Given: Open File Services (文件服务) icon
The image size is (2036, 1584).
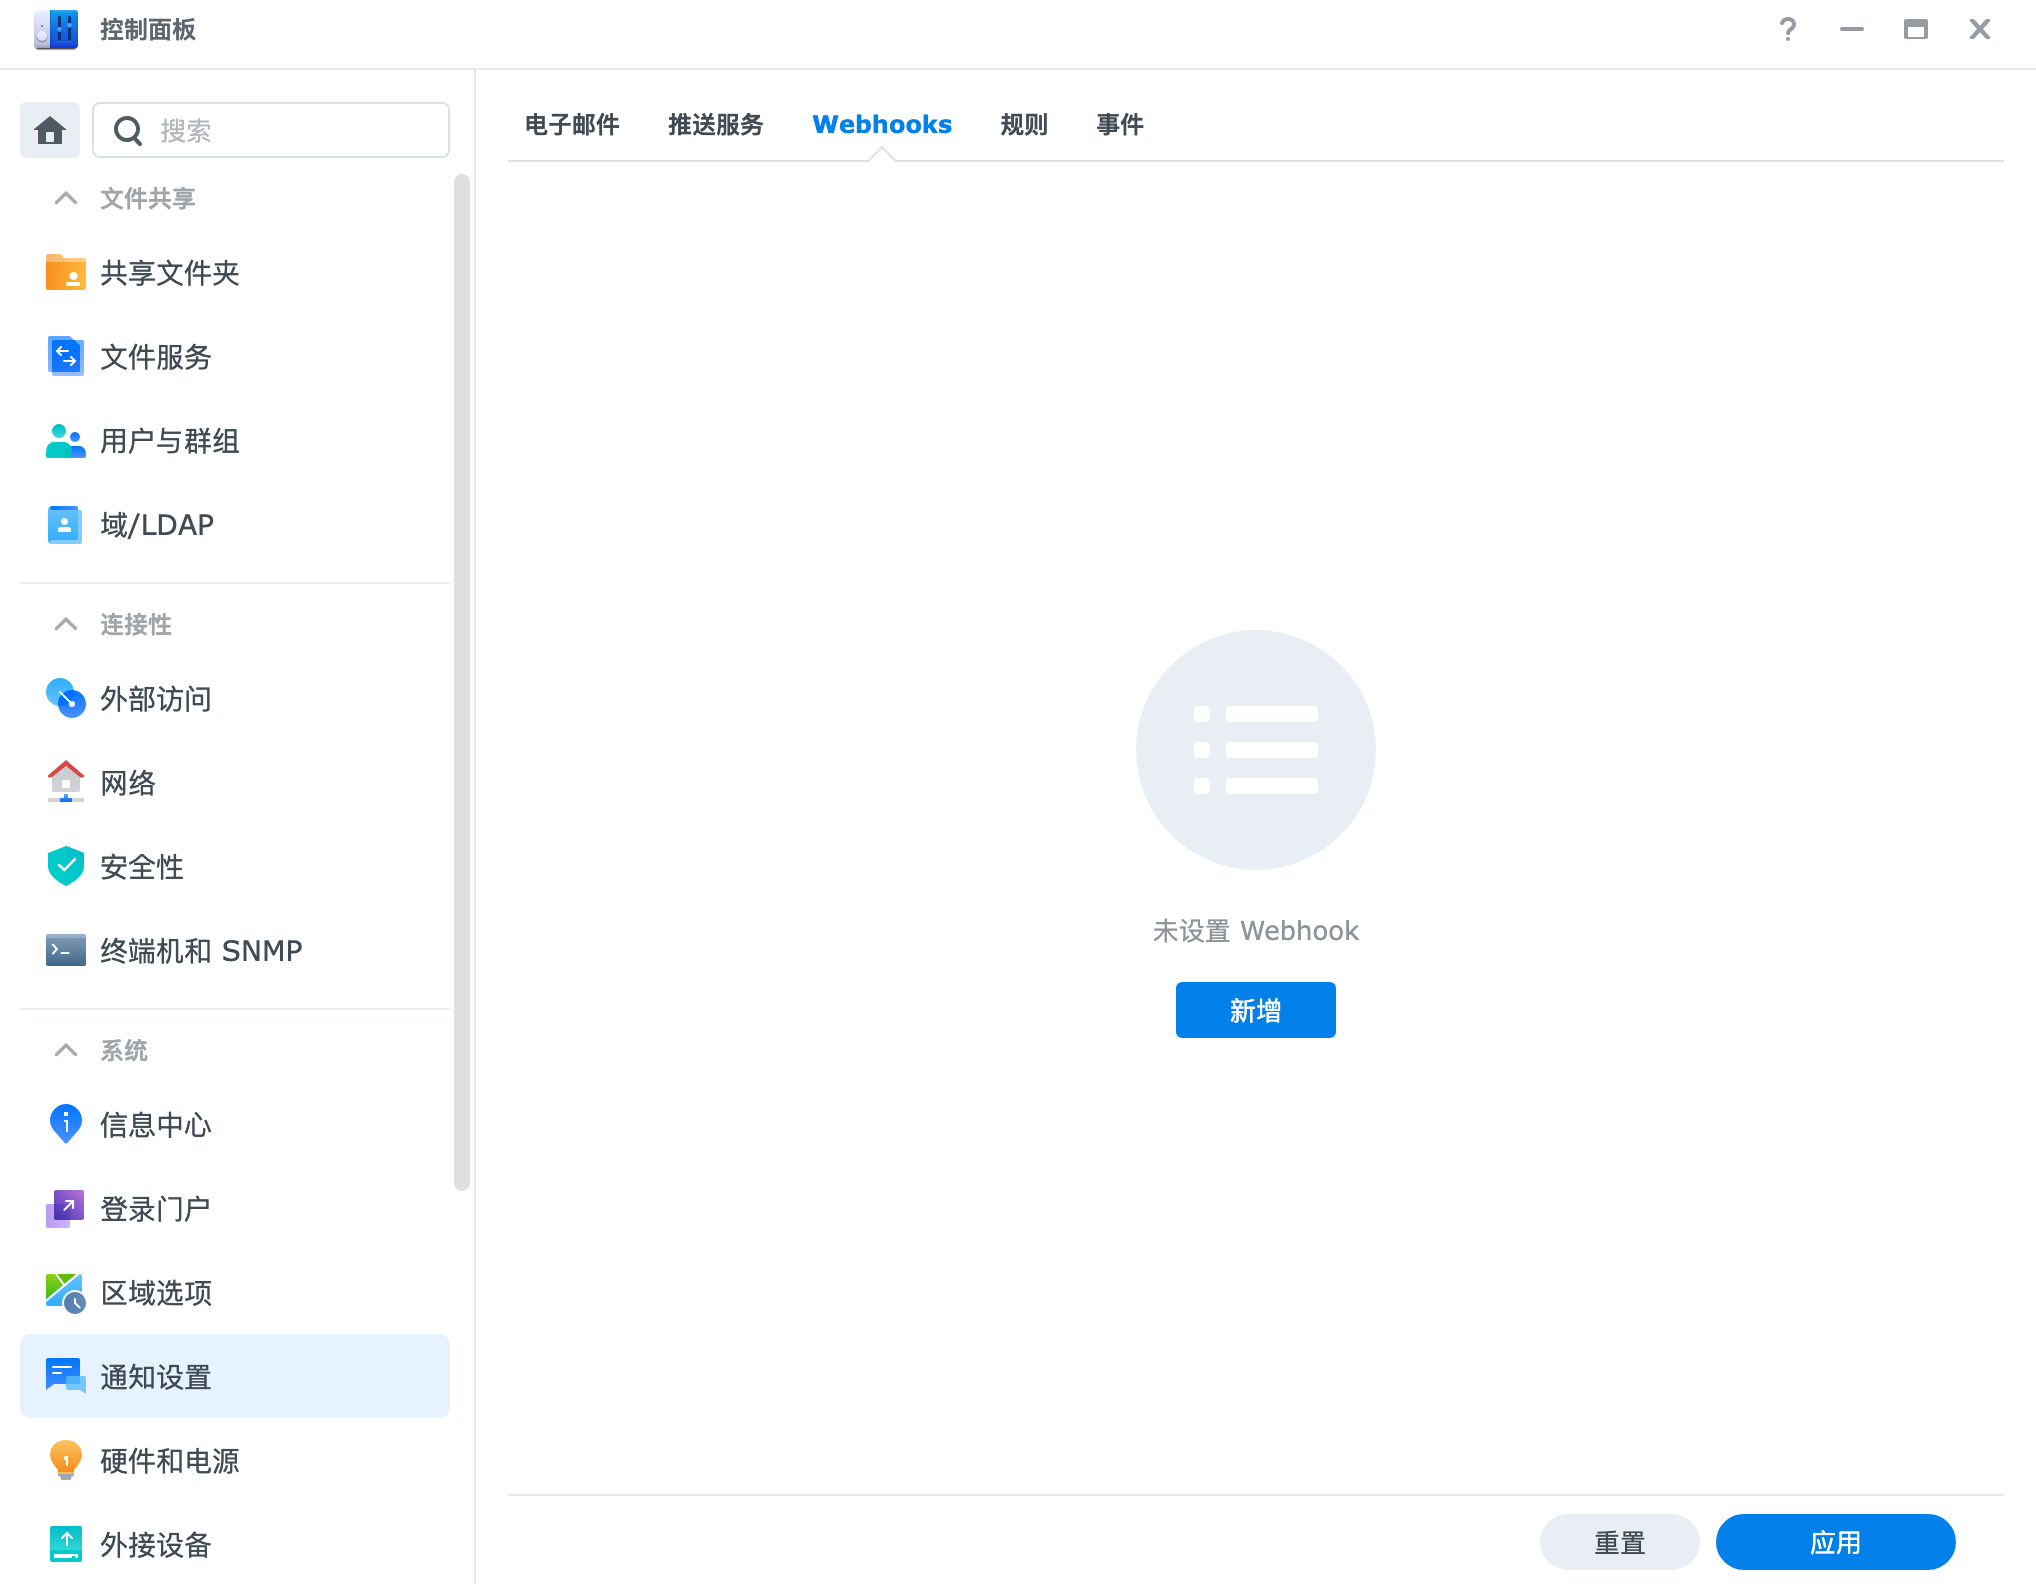Looking at the screenshot, I should [x=65, y=356].
